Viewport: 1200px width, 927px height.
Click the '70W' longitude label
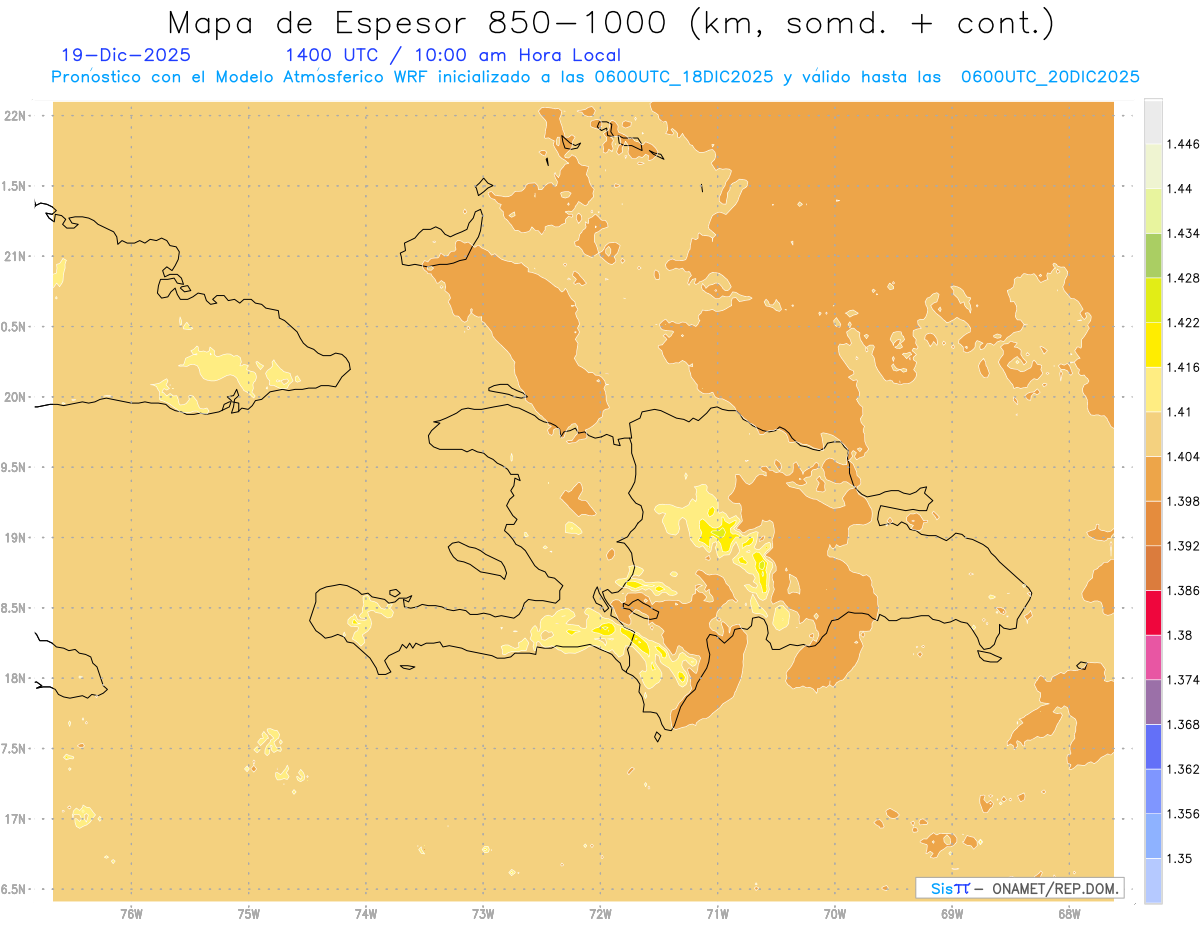(835, 913)
